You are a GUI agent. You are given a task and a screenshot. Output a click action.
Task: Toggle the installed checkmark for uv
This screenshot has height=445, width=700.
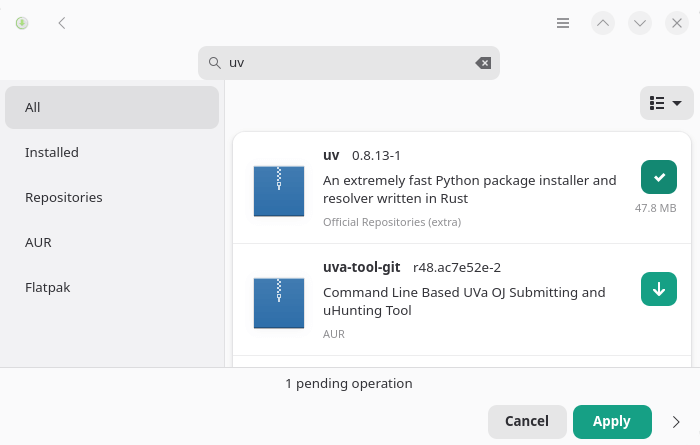(658, 177)
